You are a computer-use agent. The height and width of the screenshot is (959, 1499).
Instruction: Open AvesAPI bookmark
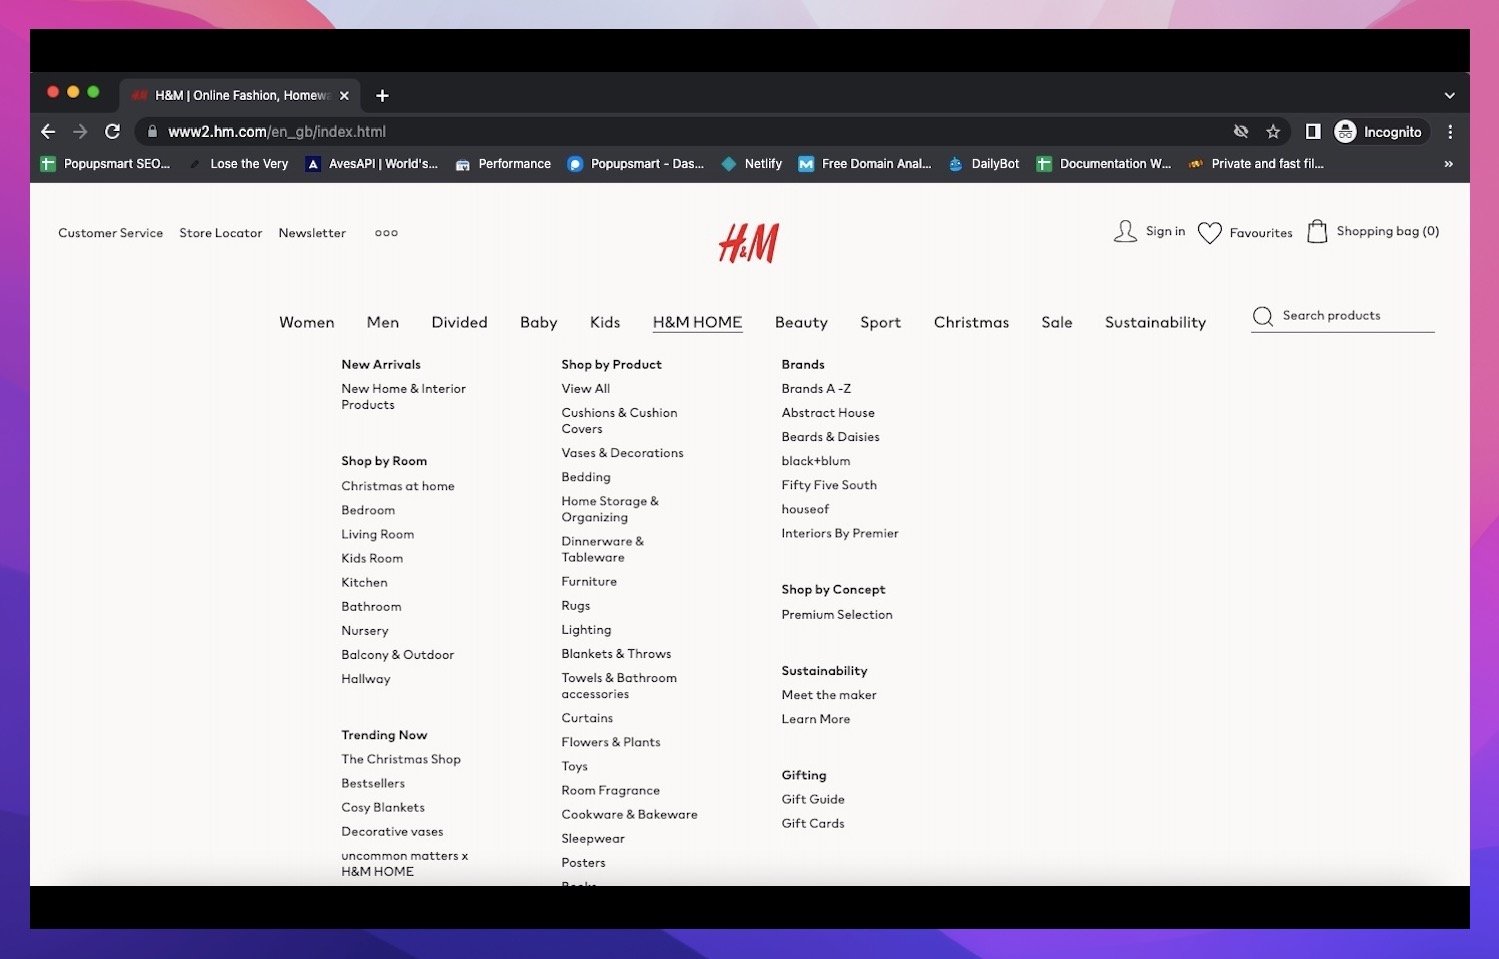(x=372, y=163)
